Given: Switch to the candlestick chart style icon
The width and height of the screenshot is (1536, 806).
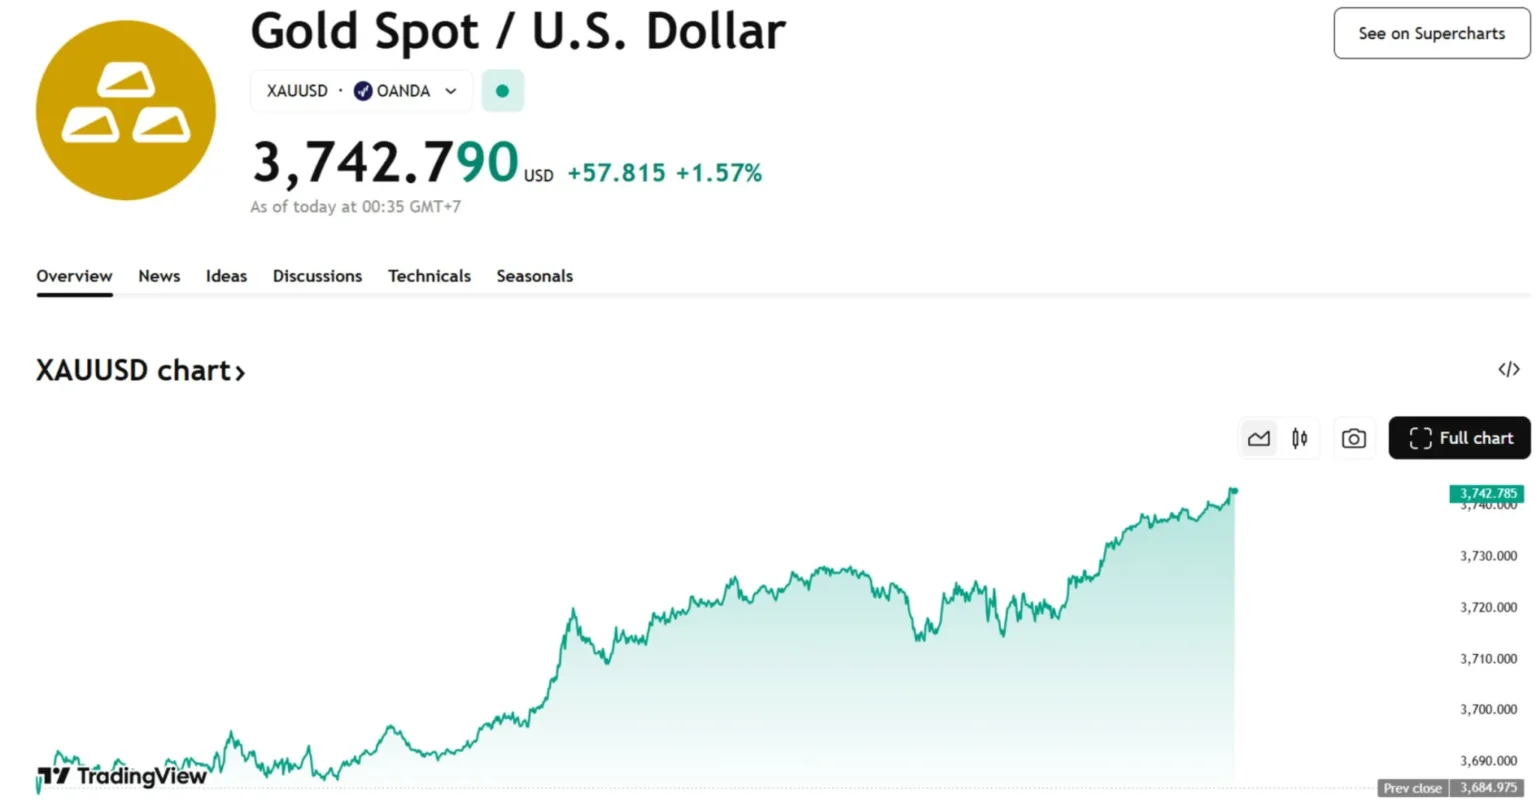Looking at the screenshot, I should pos(1299,438).
